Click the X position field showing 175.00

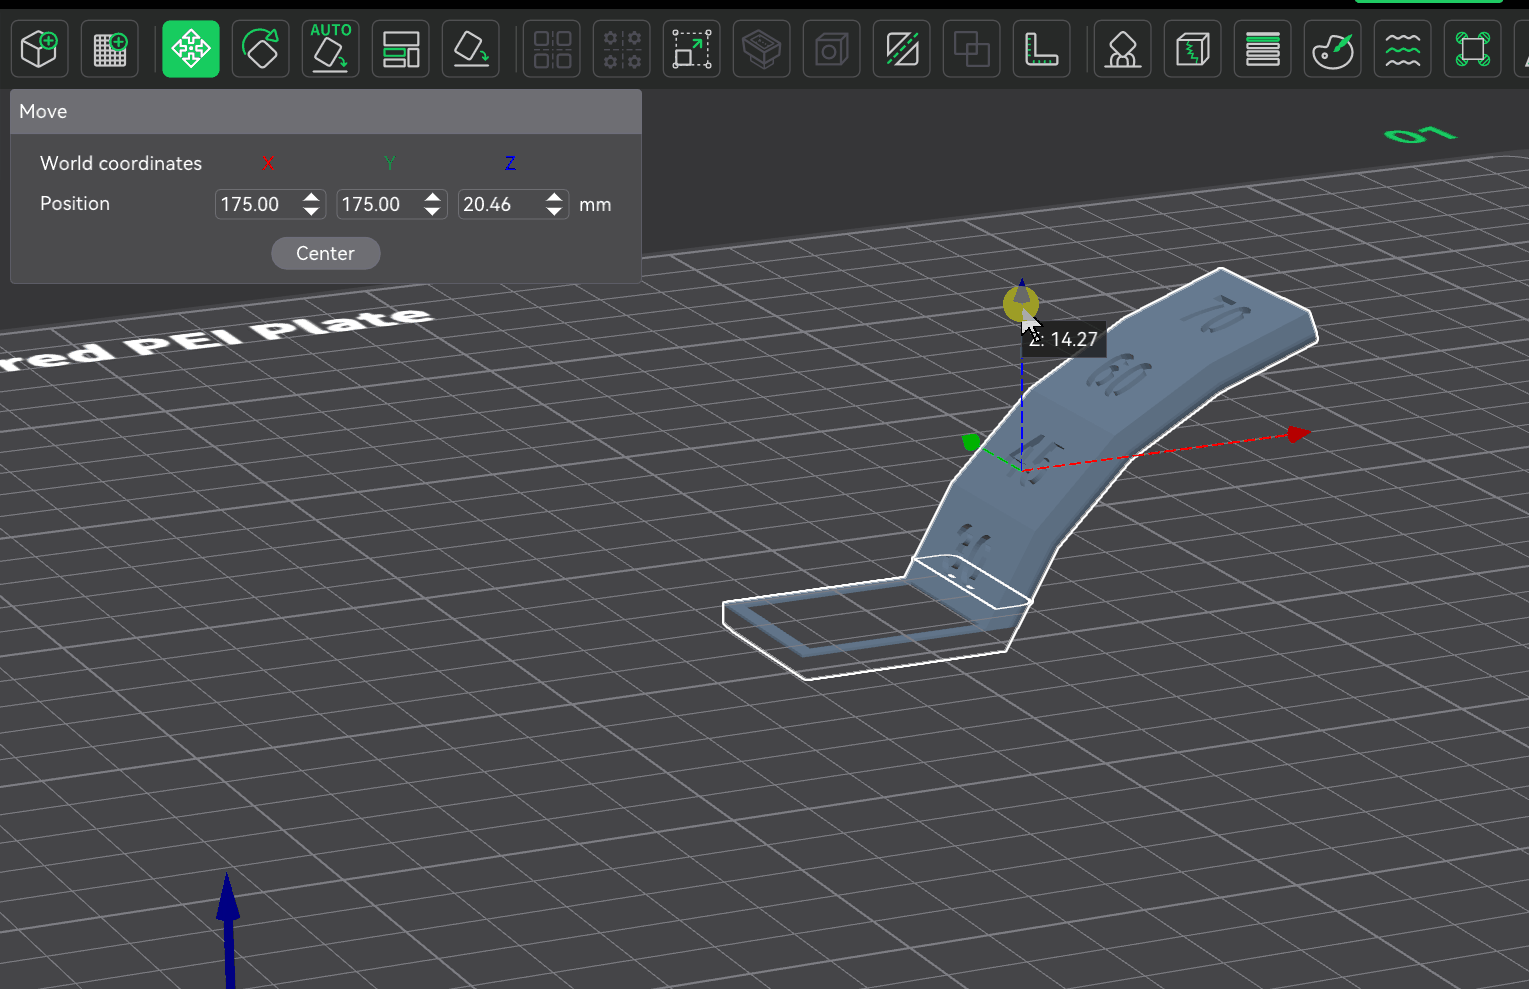click(x=257, y=204)
